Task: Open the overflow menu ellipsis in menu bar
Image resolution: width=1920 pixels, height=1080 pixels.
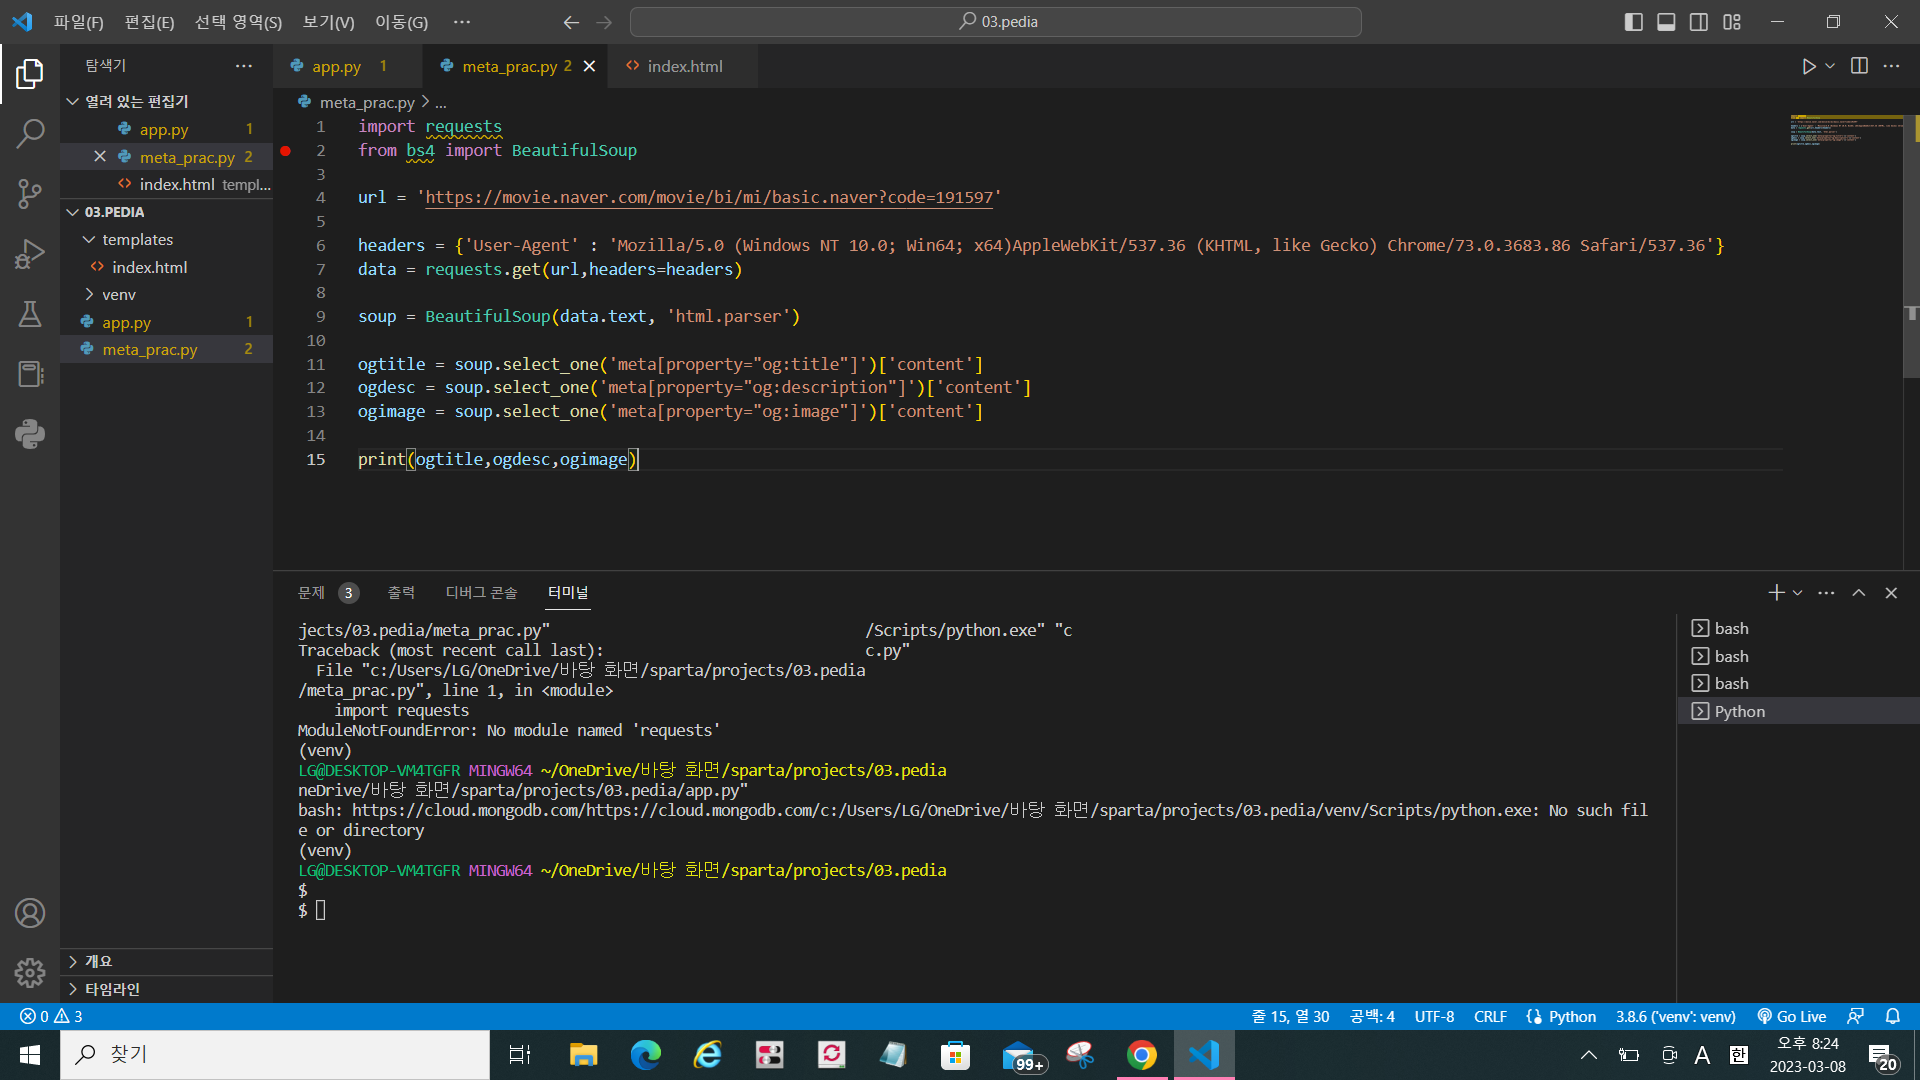Action: (461, 22)
